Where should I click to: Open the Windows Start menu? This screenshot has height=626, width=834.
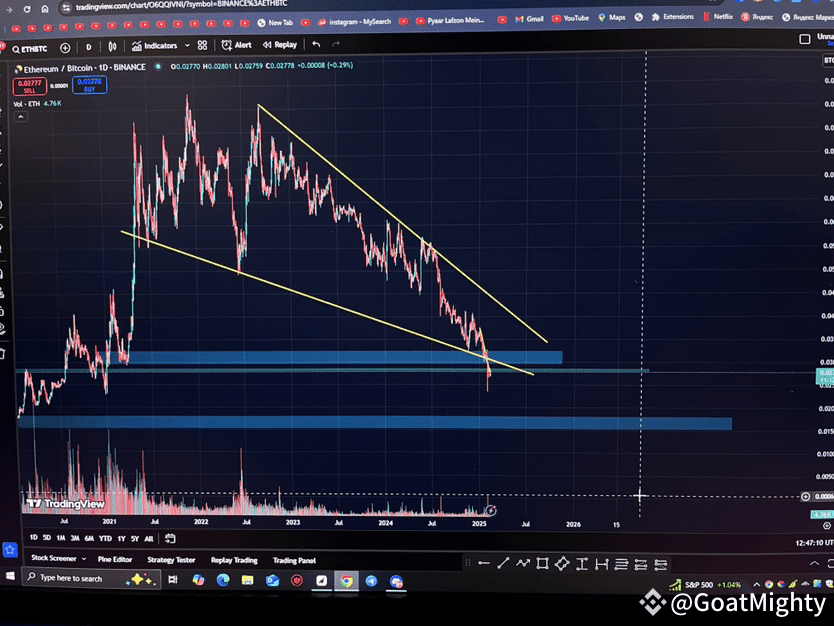click(x=10, y=576)
